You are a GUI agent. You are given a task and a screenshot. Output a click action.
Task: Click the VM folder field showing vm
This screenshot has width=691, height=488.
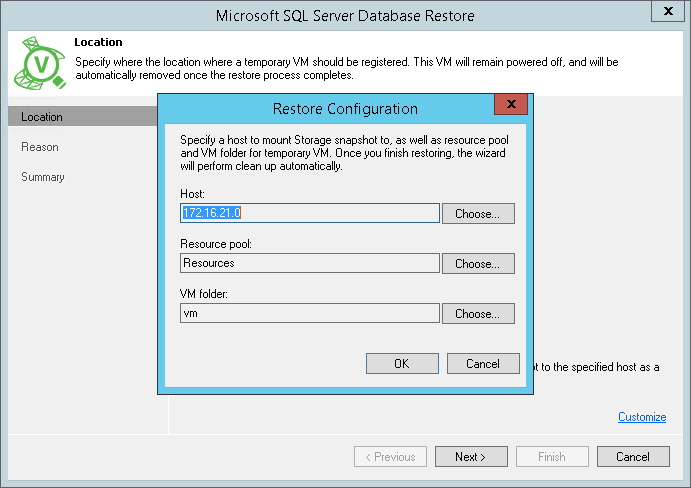pyautogui.click(x=310, y=313)
